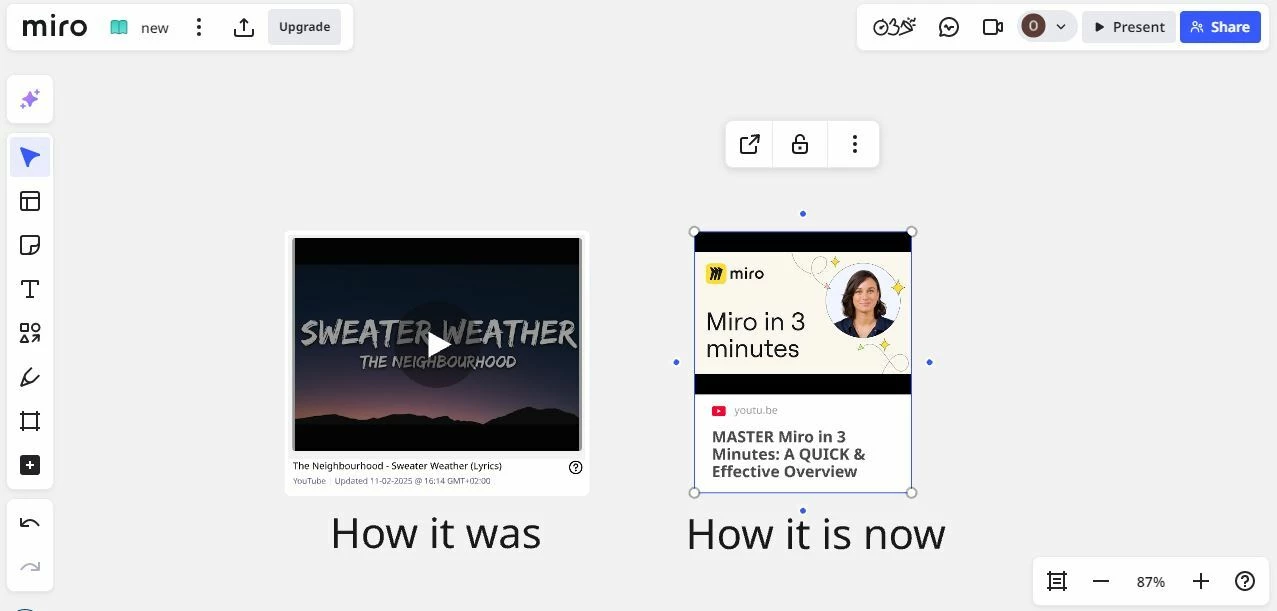
Task: Click the board name 'new'
Action: click(x=155, y=28)
